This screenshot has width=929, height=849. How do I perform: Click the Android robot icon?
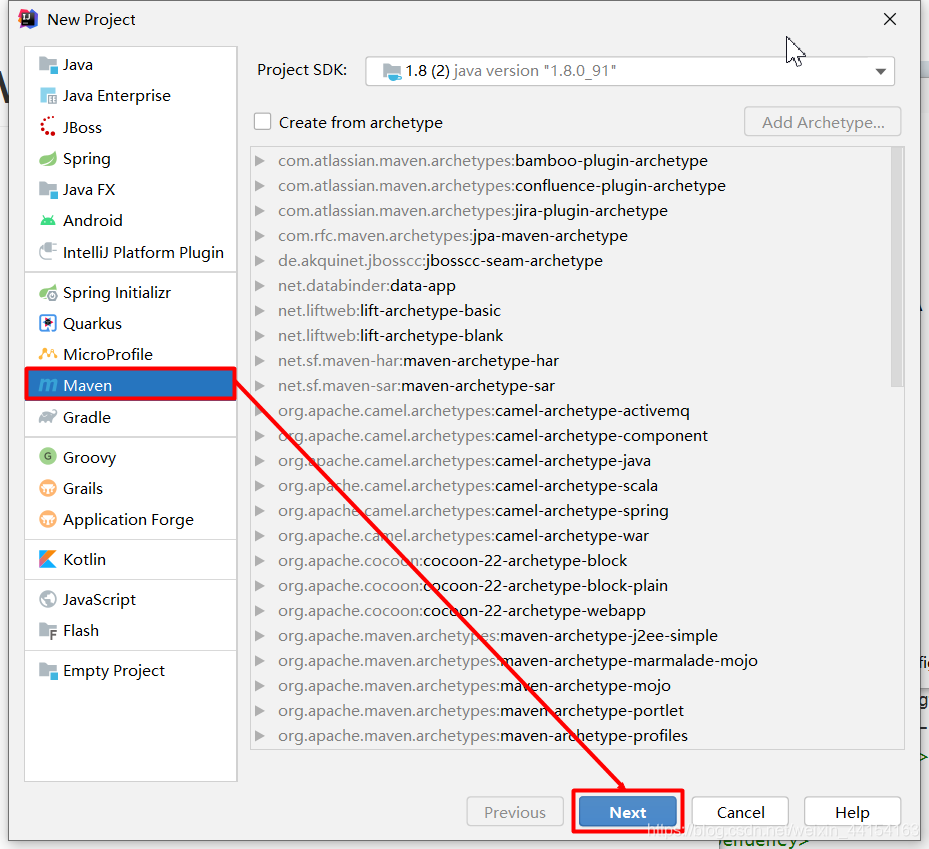tap(47, 220)
